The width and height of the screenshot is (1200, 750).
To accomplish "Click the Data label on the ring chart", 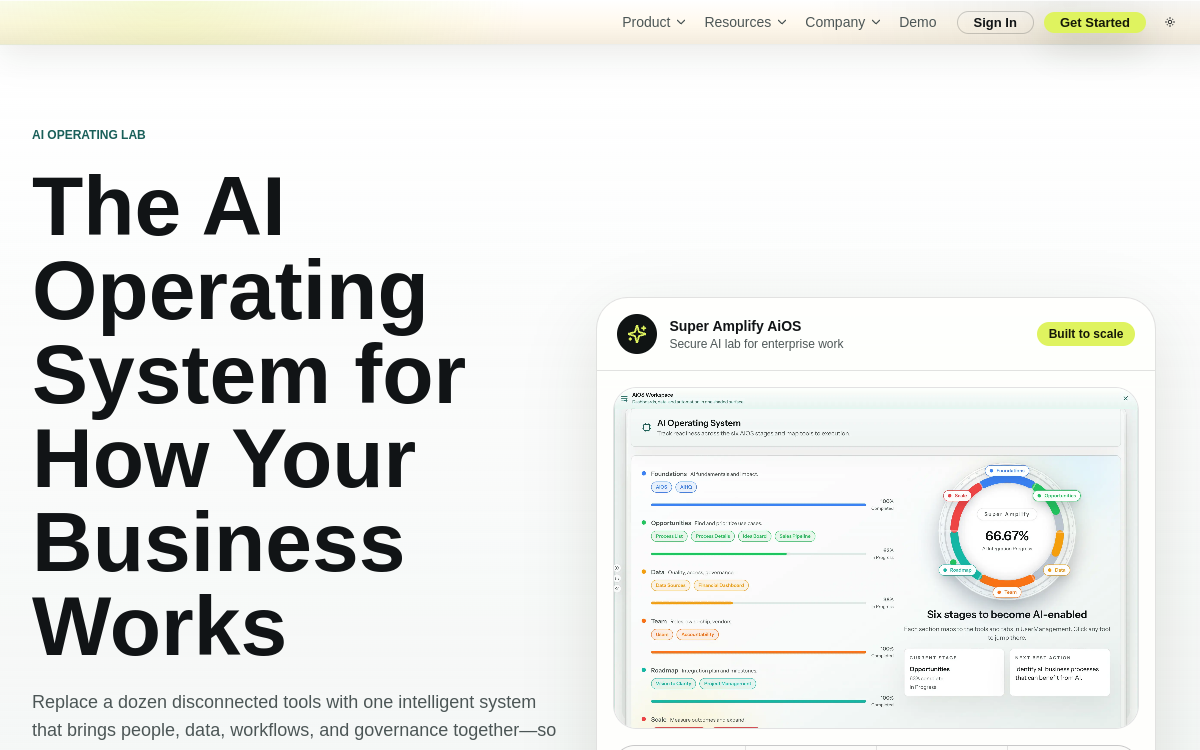I will 1057,570.
